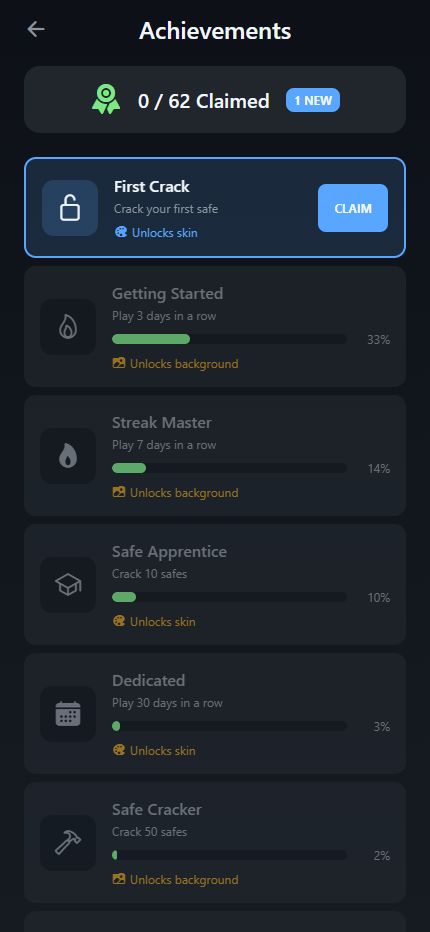The height and width of the screenshot is (932, 430).
Task: Click the calendar icon for Dedicated
Action: point(68,714)
